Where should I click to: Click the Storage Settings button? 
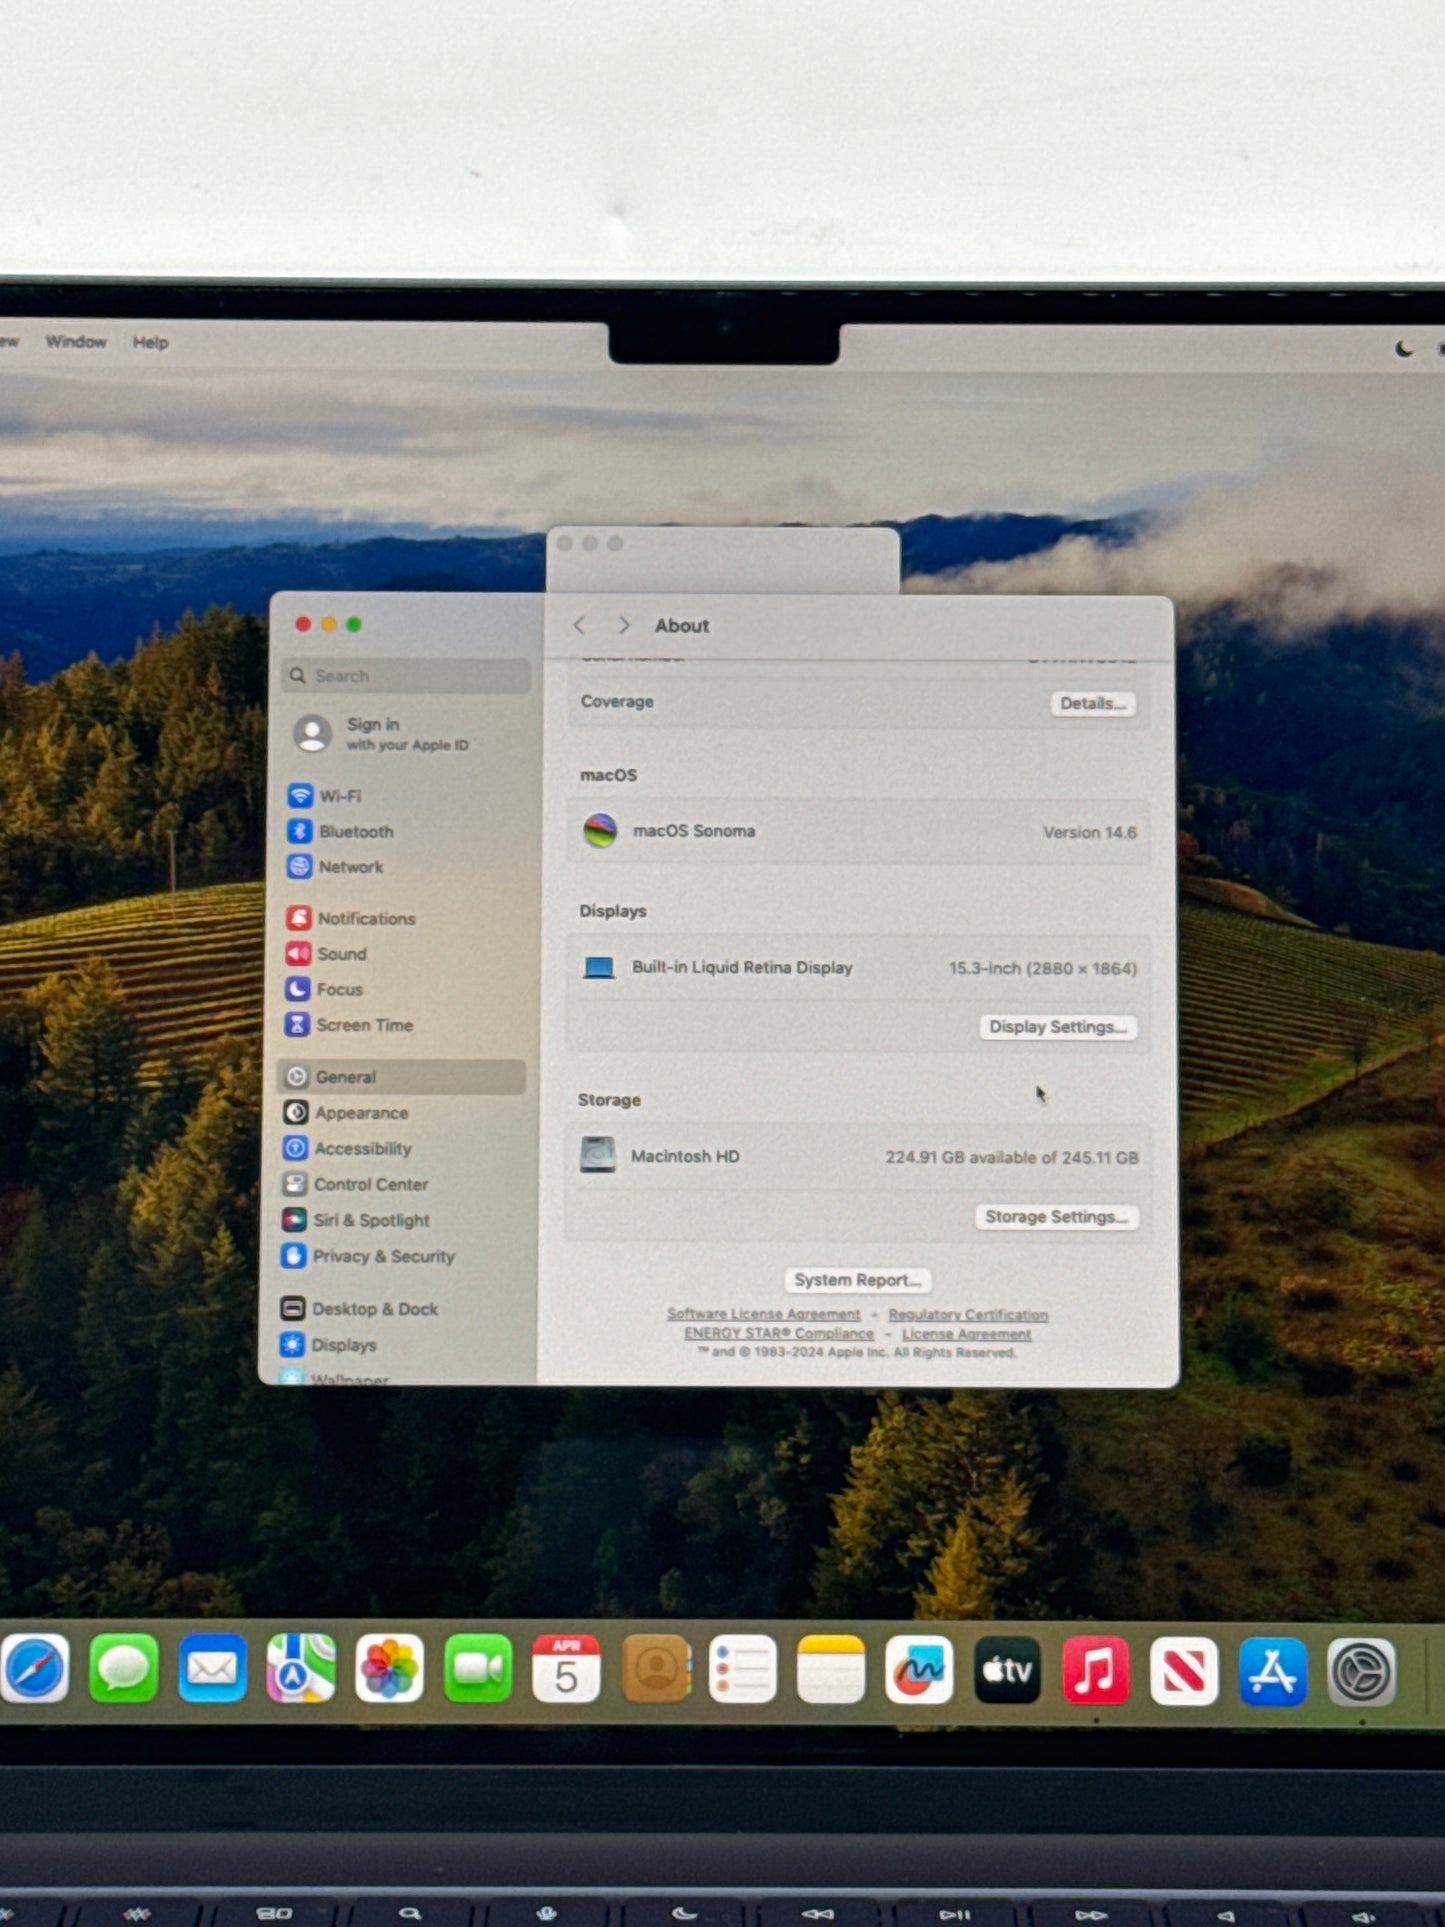[x=1055, y=1217]
